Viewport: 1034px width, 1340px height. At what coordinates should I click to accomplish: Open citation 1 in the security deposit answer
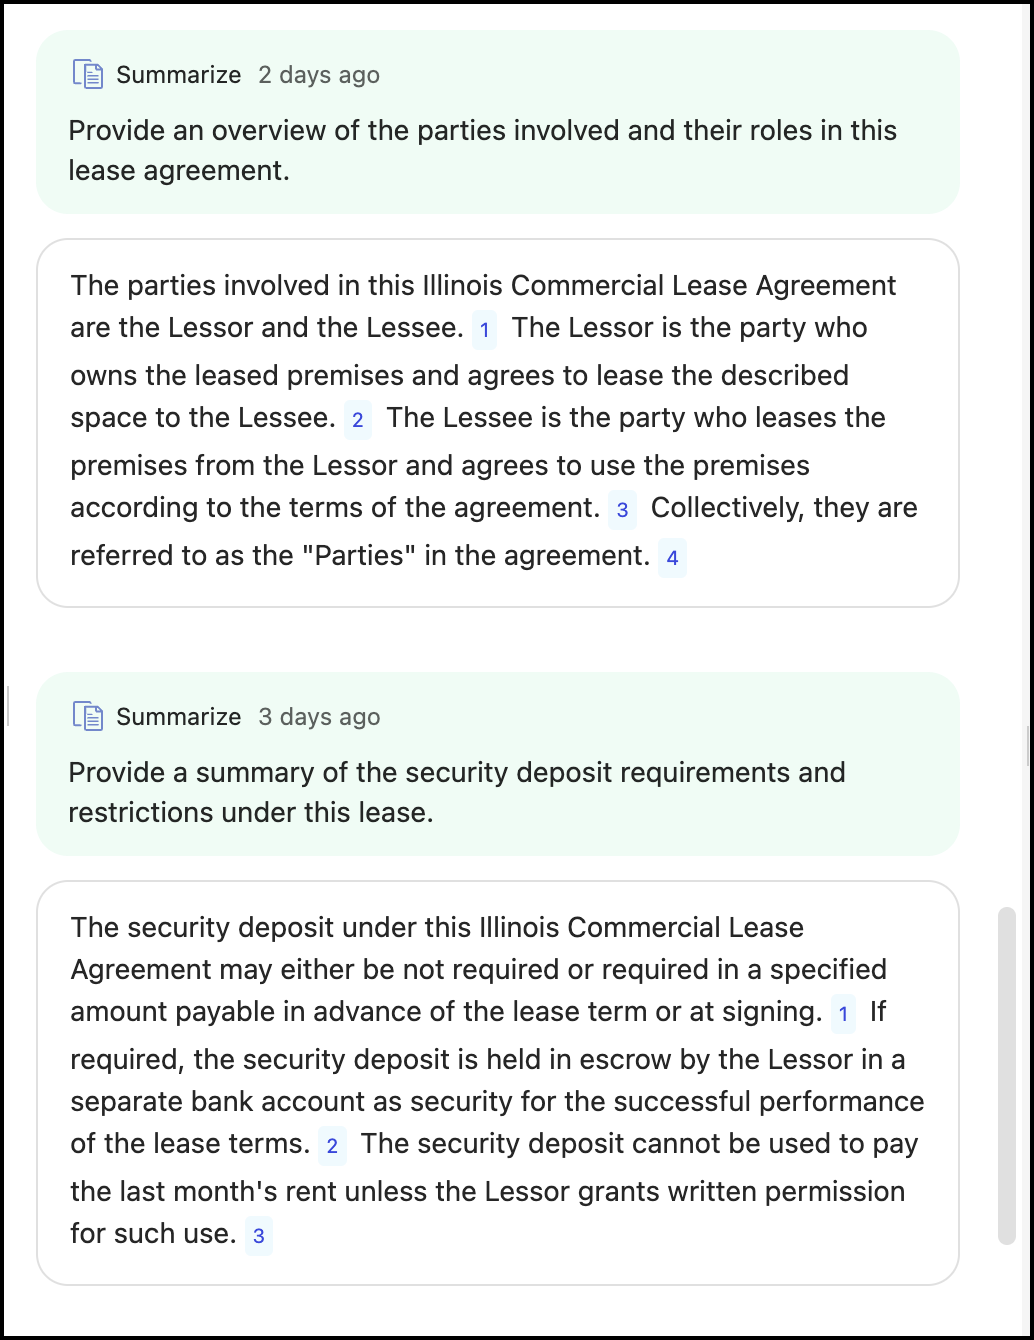(x=843, y=1014)
